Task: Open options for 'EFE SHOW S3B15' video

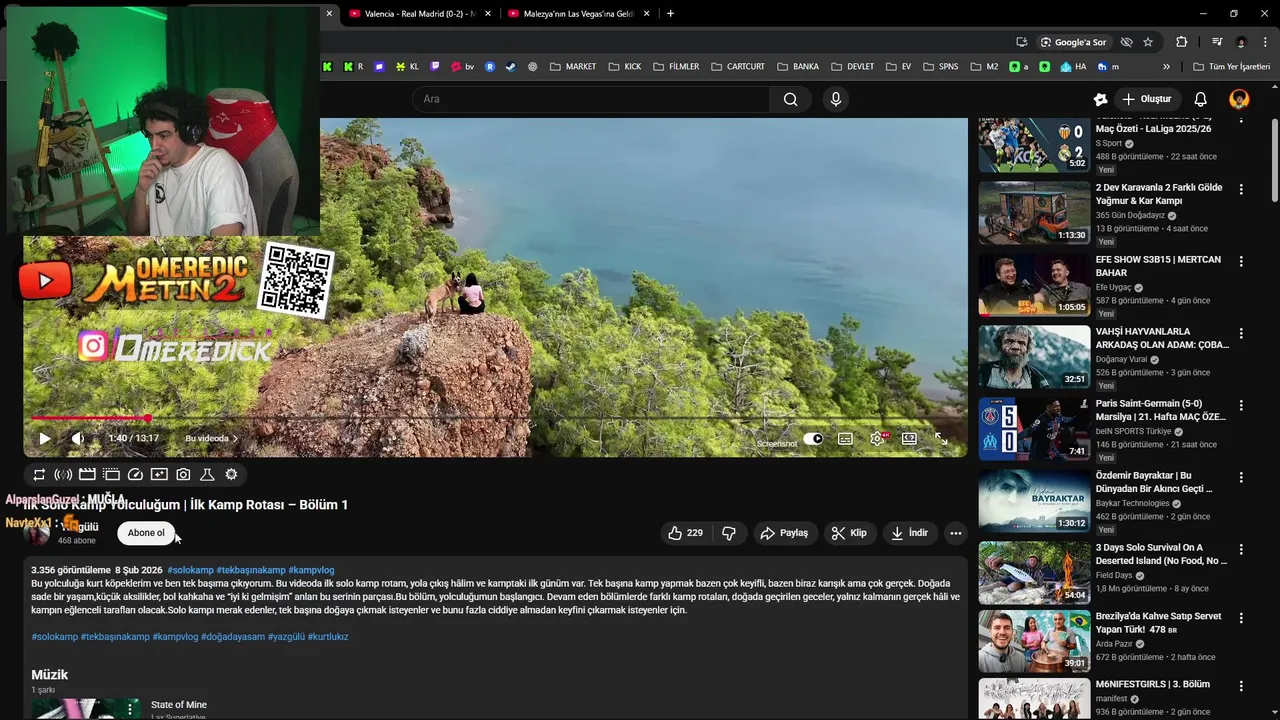Action: [x=1241, y=261]
